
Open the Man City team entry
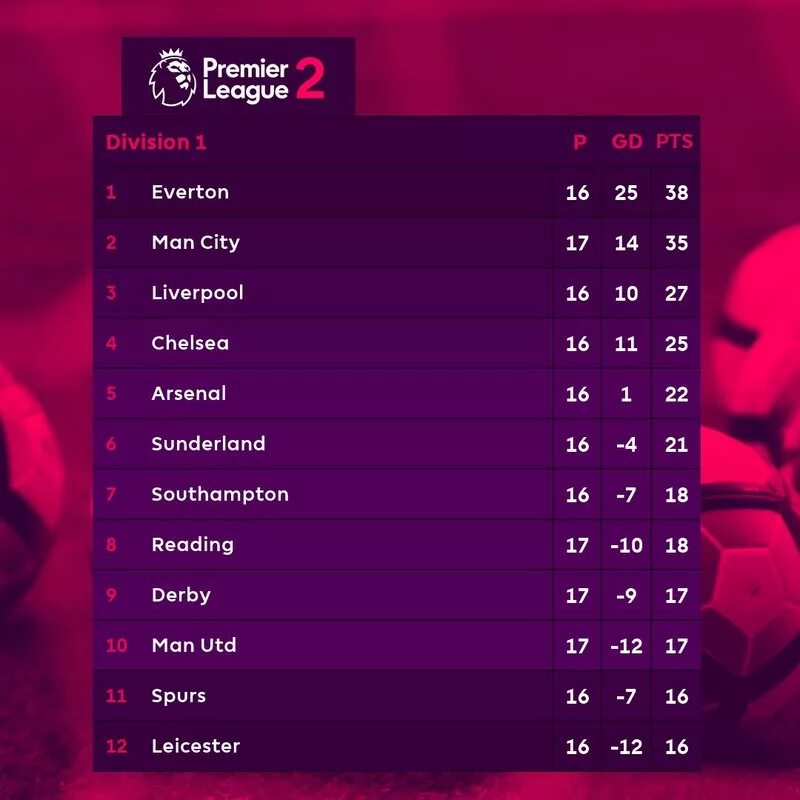[x=195, y=242]
